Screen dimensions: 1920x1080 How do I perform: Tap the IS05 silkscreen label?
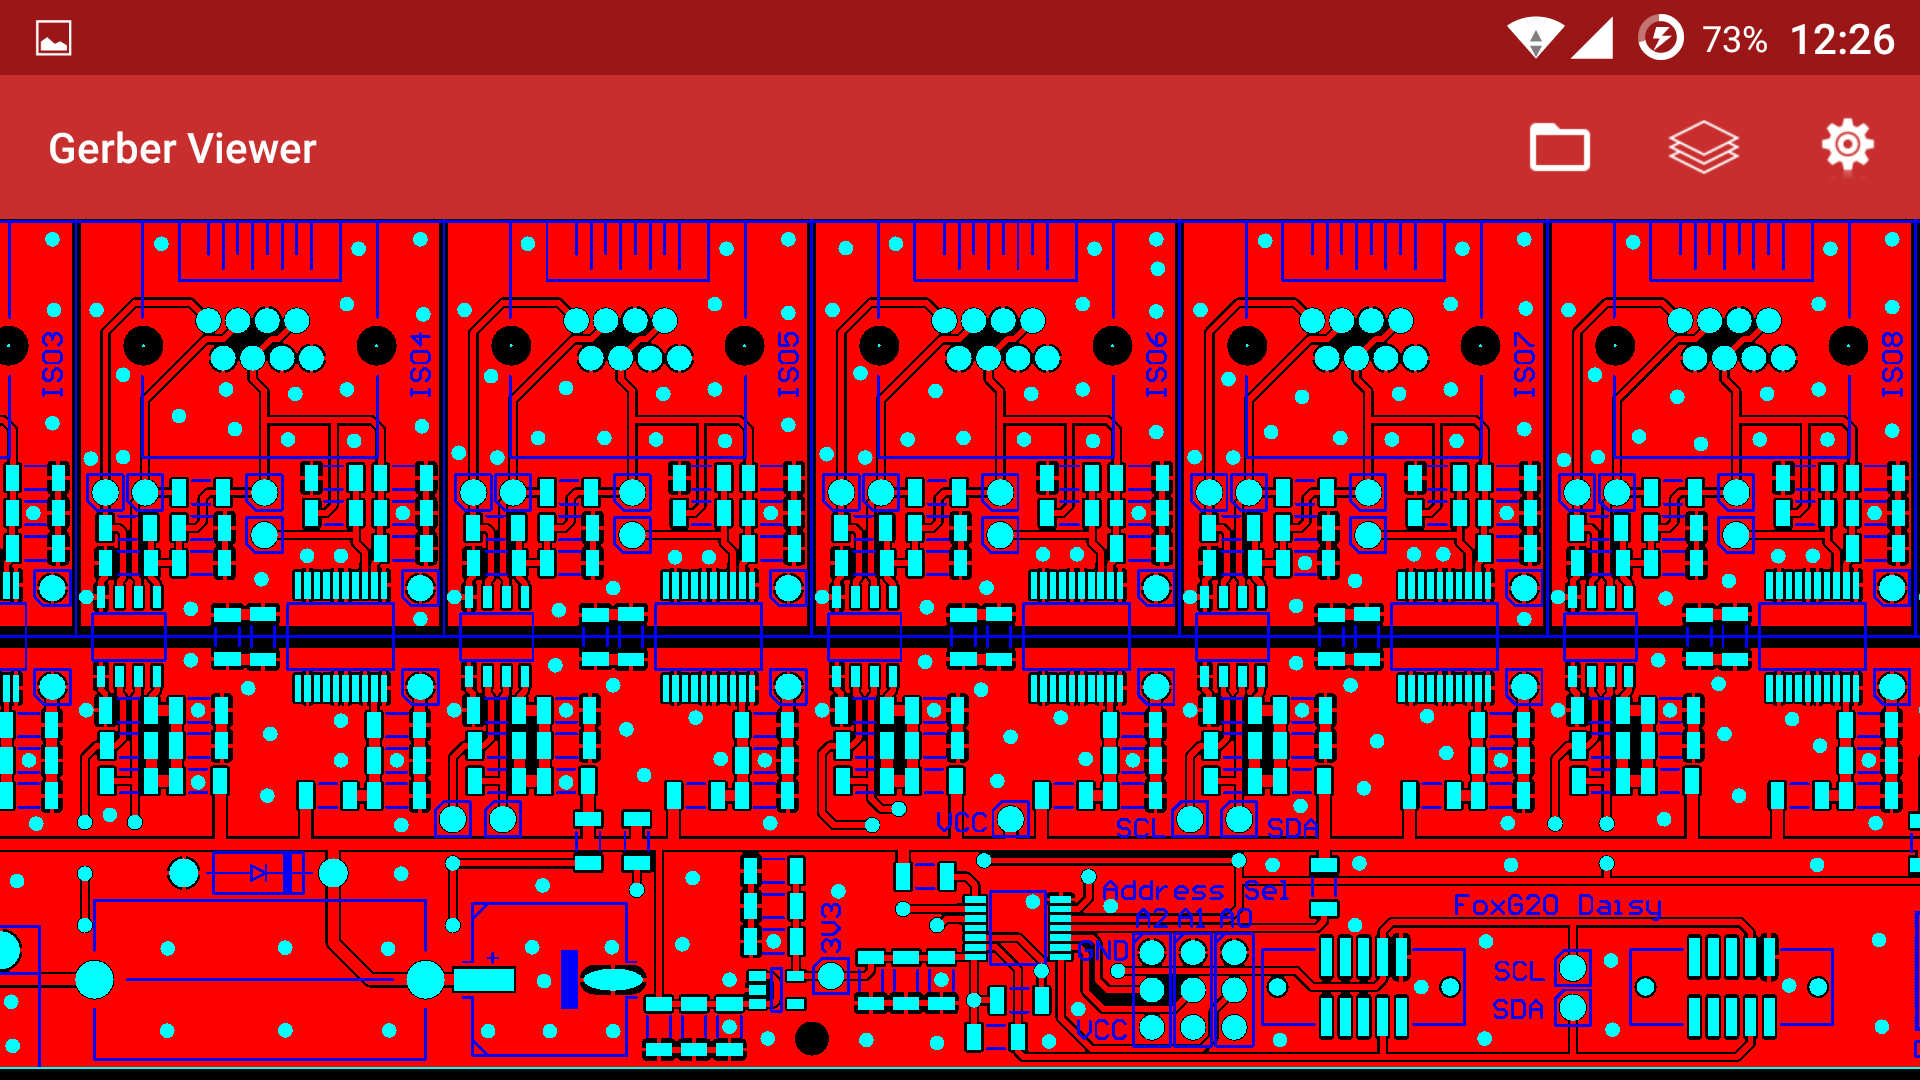pyautogui.click(x=789, y=364)
